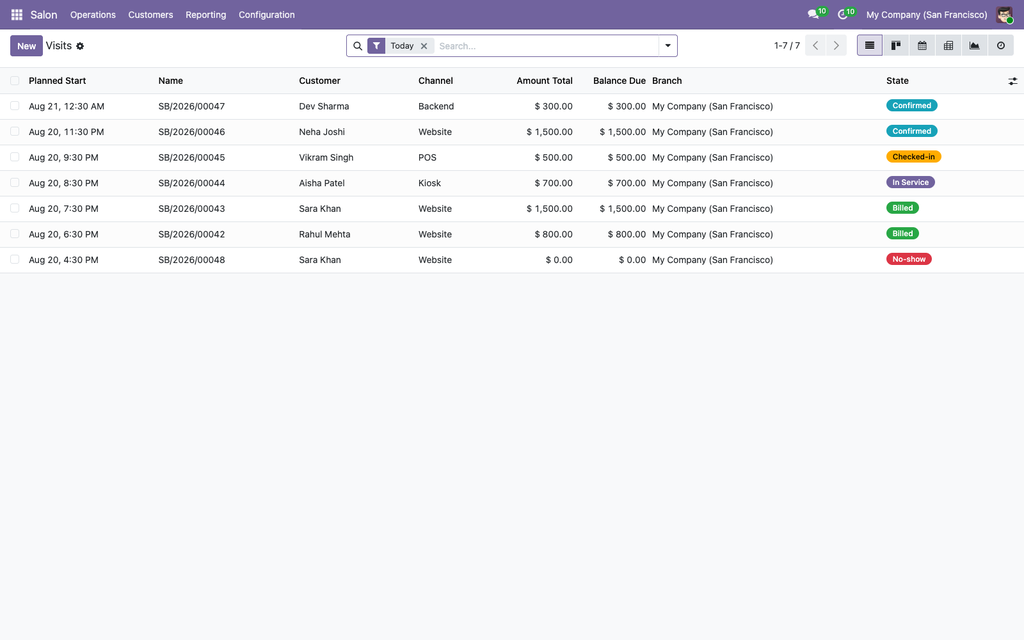Check the SB/2026/00043 row checkbox
This screenshot has width=1024, height=640.
click(x=14, y=208)
